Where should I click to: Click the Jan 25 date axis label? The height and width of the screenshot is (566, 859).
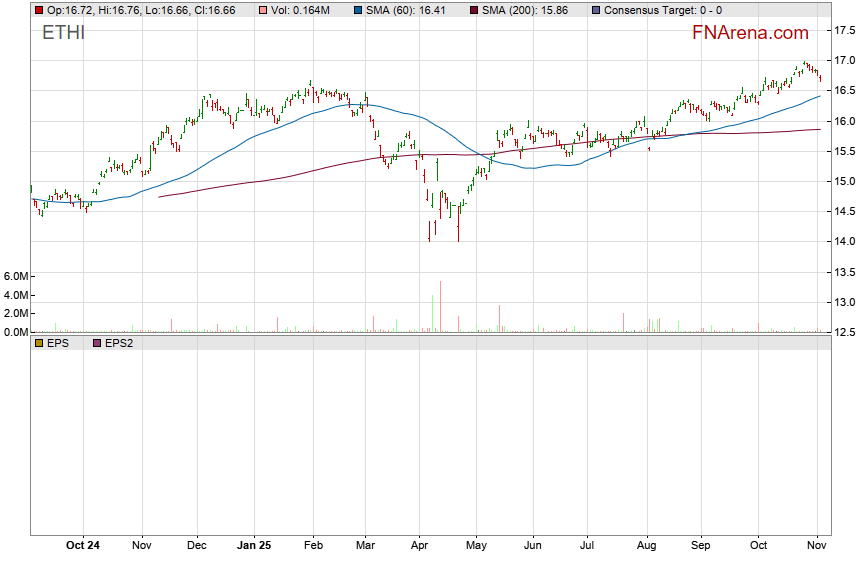pyautogui.click(x=254, y=546)
